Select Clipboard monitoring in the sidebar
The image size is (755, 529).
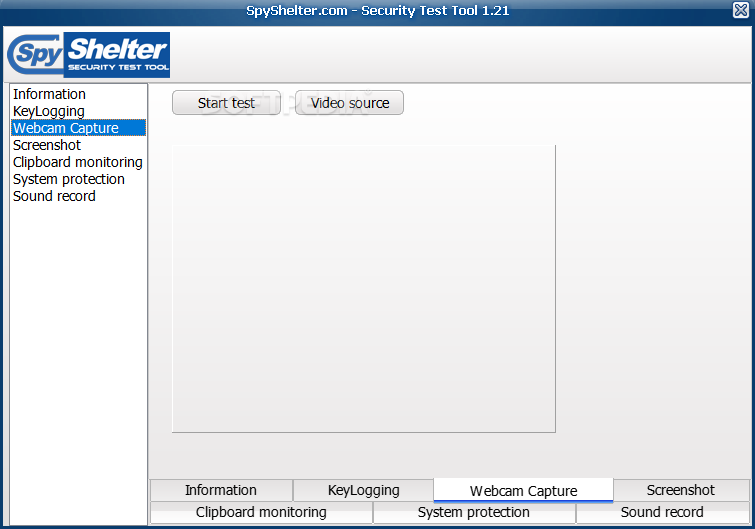pos(78,162)
